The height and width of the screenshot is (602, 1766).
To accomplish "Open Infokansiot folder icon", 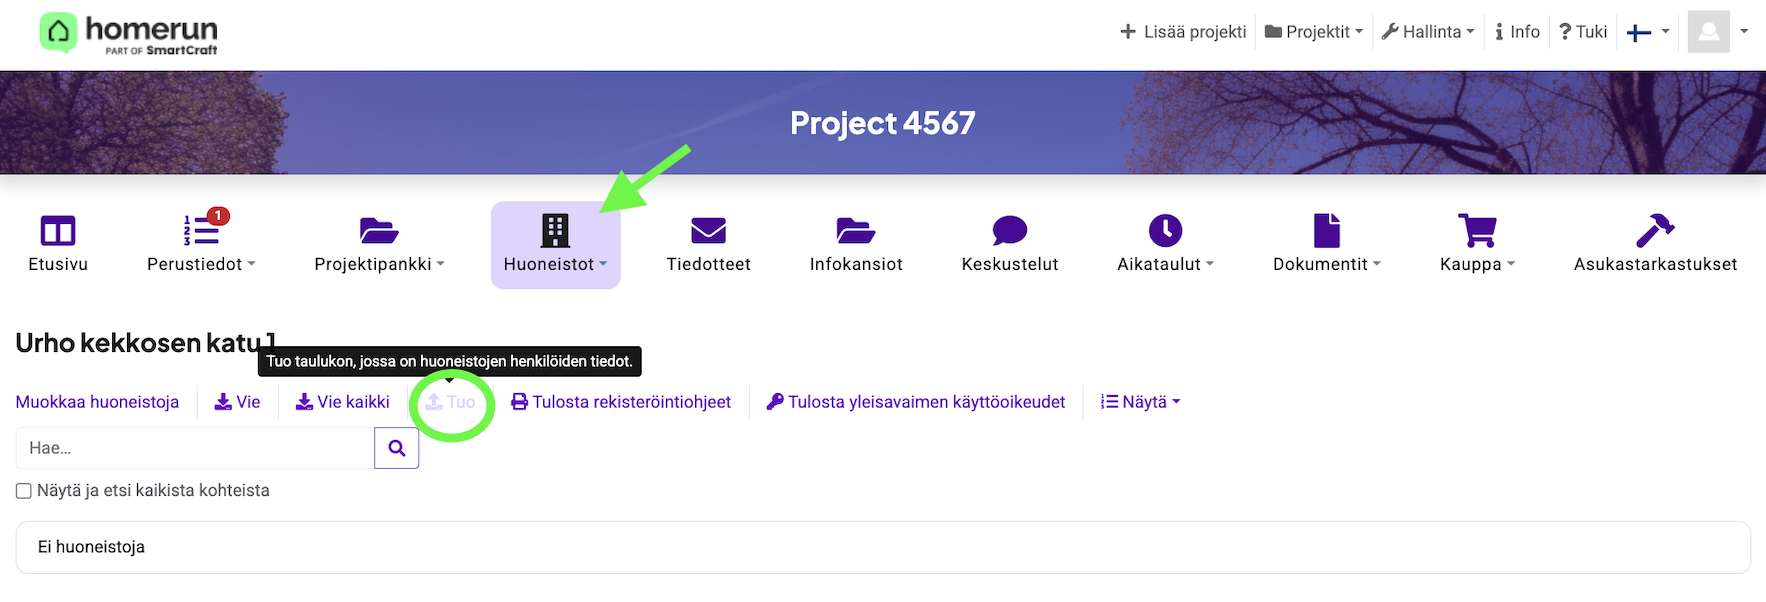I will [856, 232].
